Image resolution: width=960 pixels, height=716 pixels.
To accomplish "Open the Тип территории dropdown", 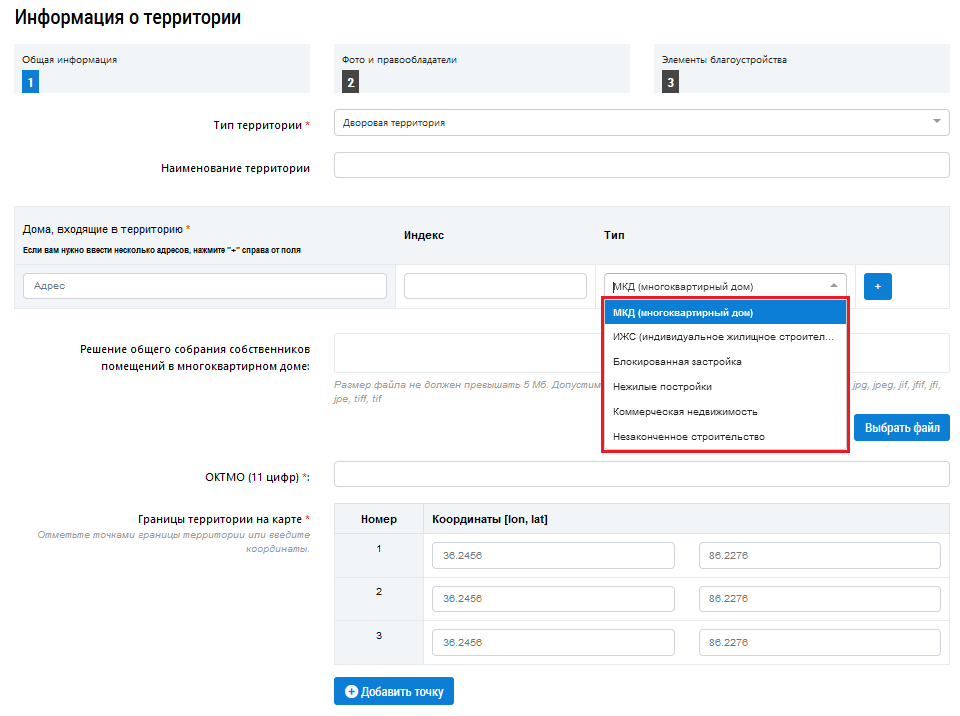I will [641, 123].
